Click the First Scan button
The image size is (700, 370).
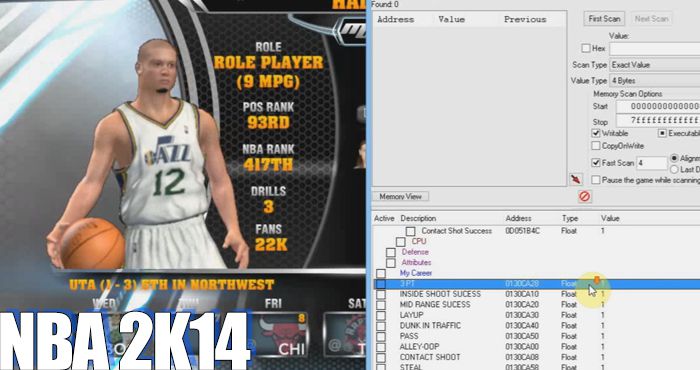click(x=604, y=19)
